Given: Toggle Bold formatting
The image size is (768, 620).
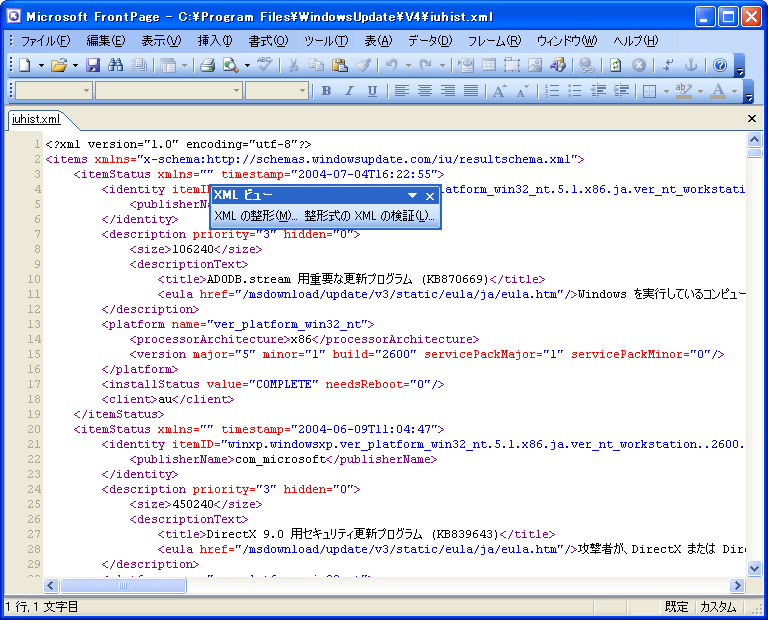Looking at the screenshot, I should 326,91.
